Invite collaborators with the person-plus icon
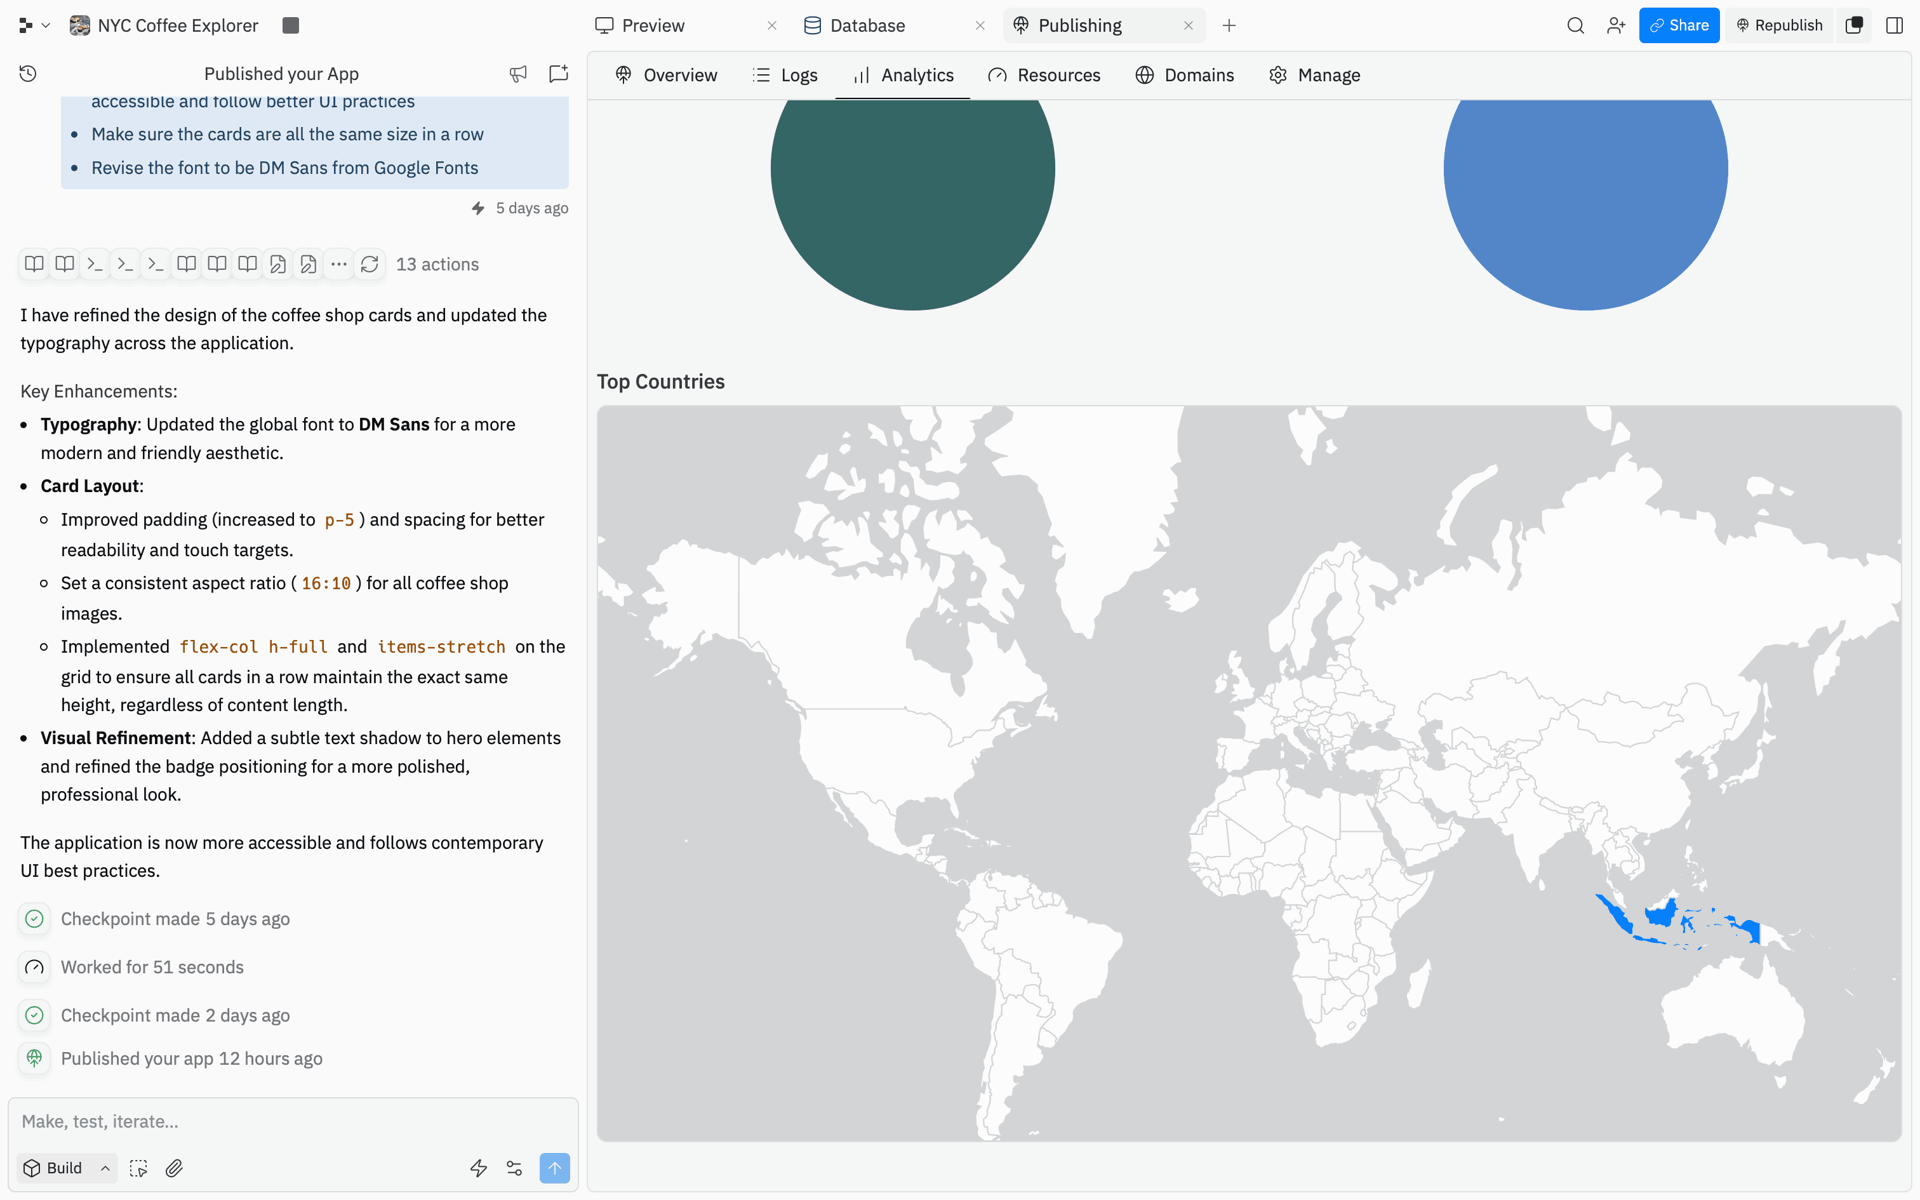The image size is (1920, 1200). point(1616,26)
